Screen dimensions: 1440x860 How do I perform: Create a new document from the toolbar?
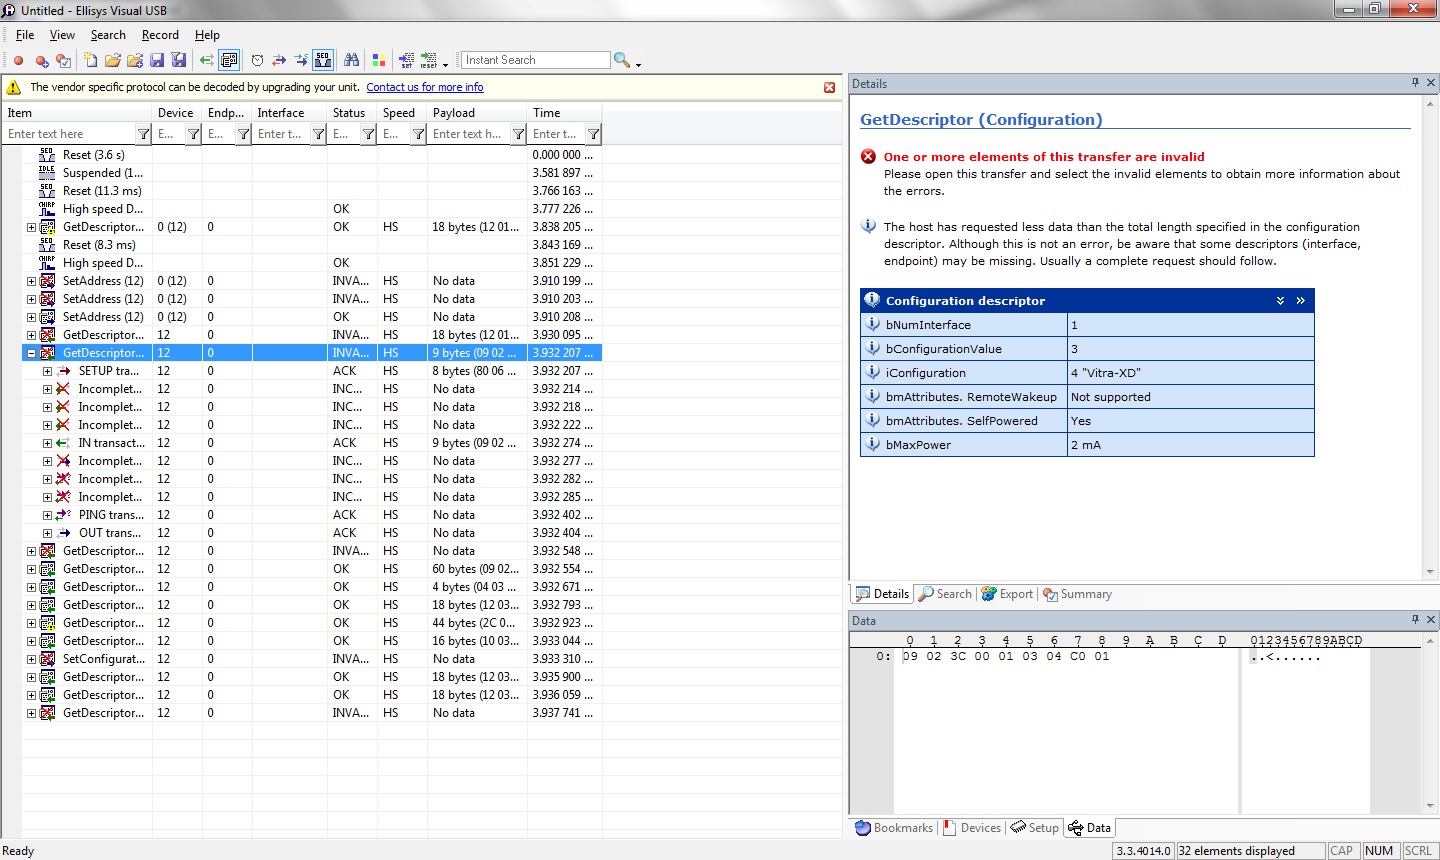[x=90, y=61]
